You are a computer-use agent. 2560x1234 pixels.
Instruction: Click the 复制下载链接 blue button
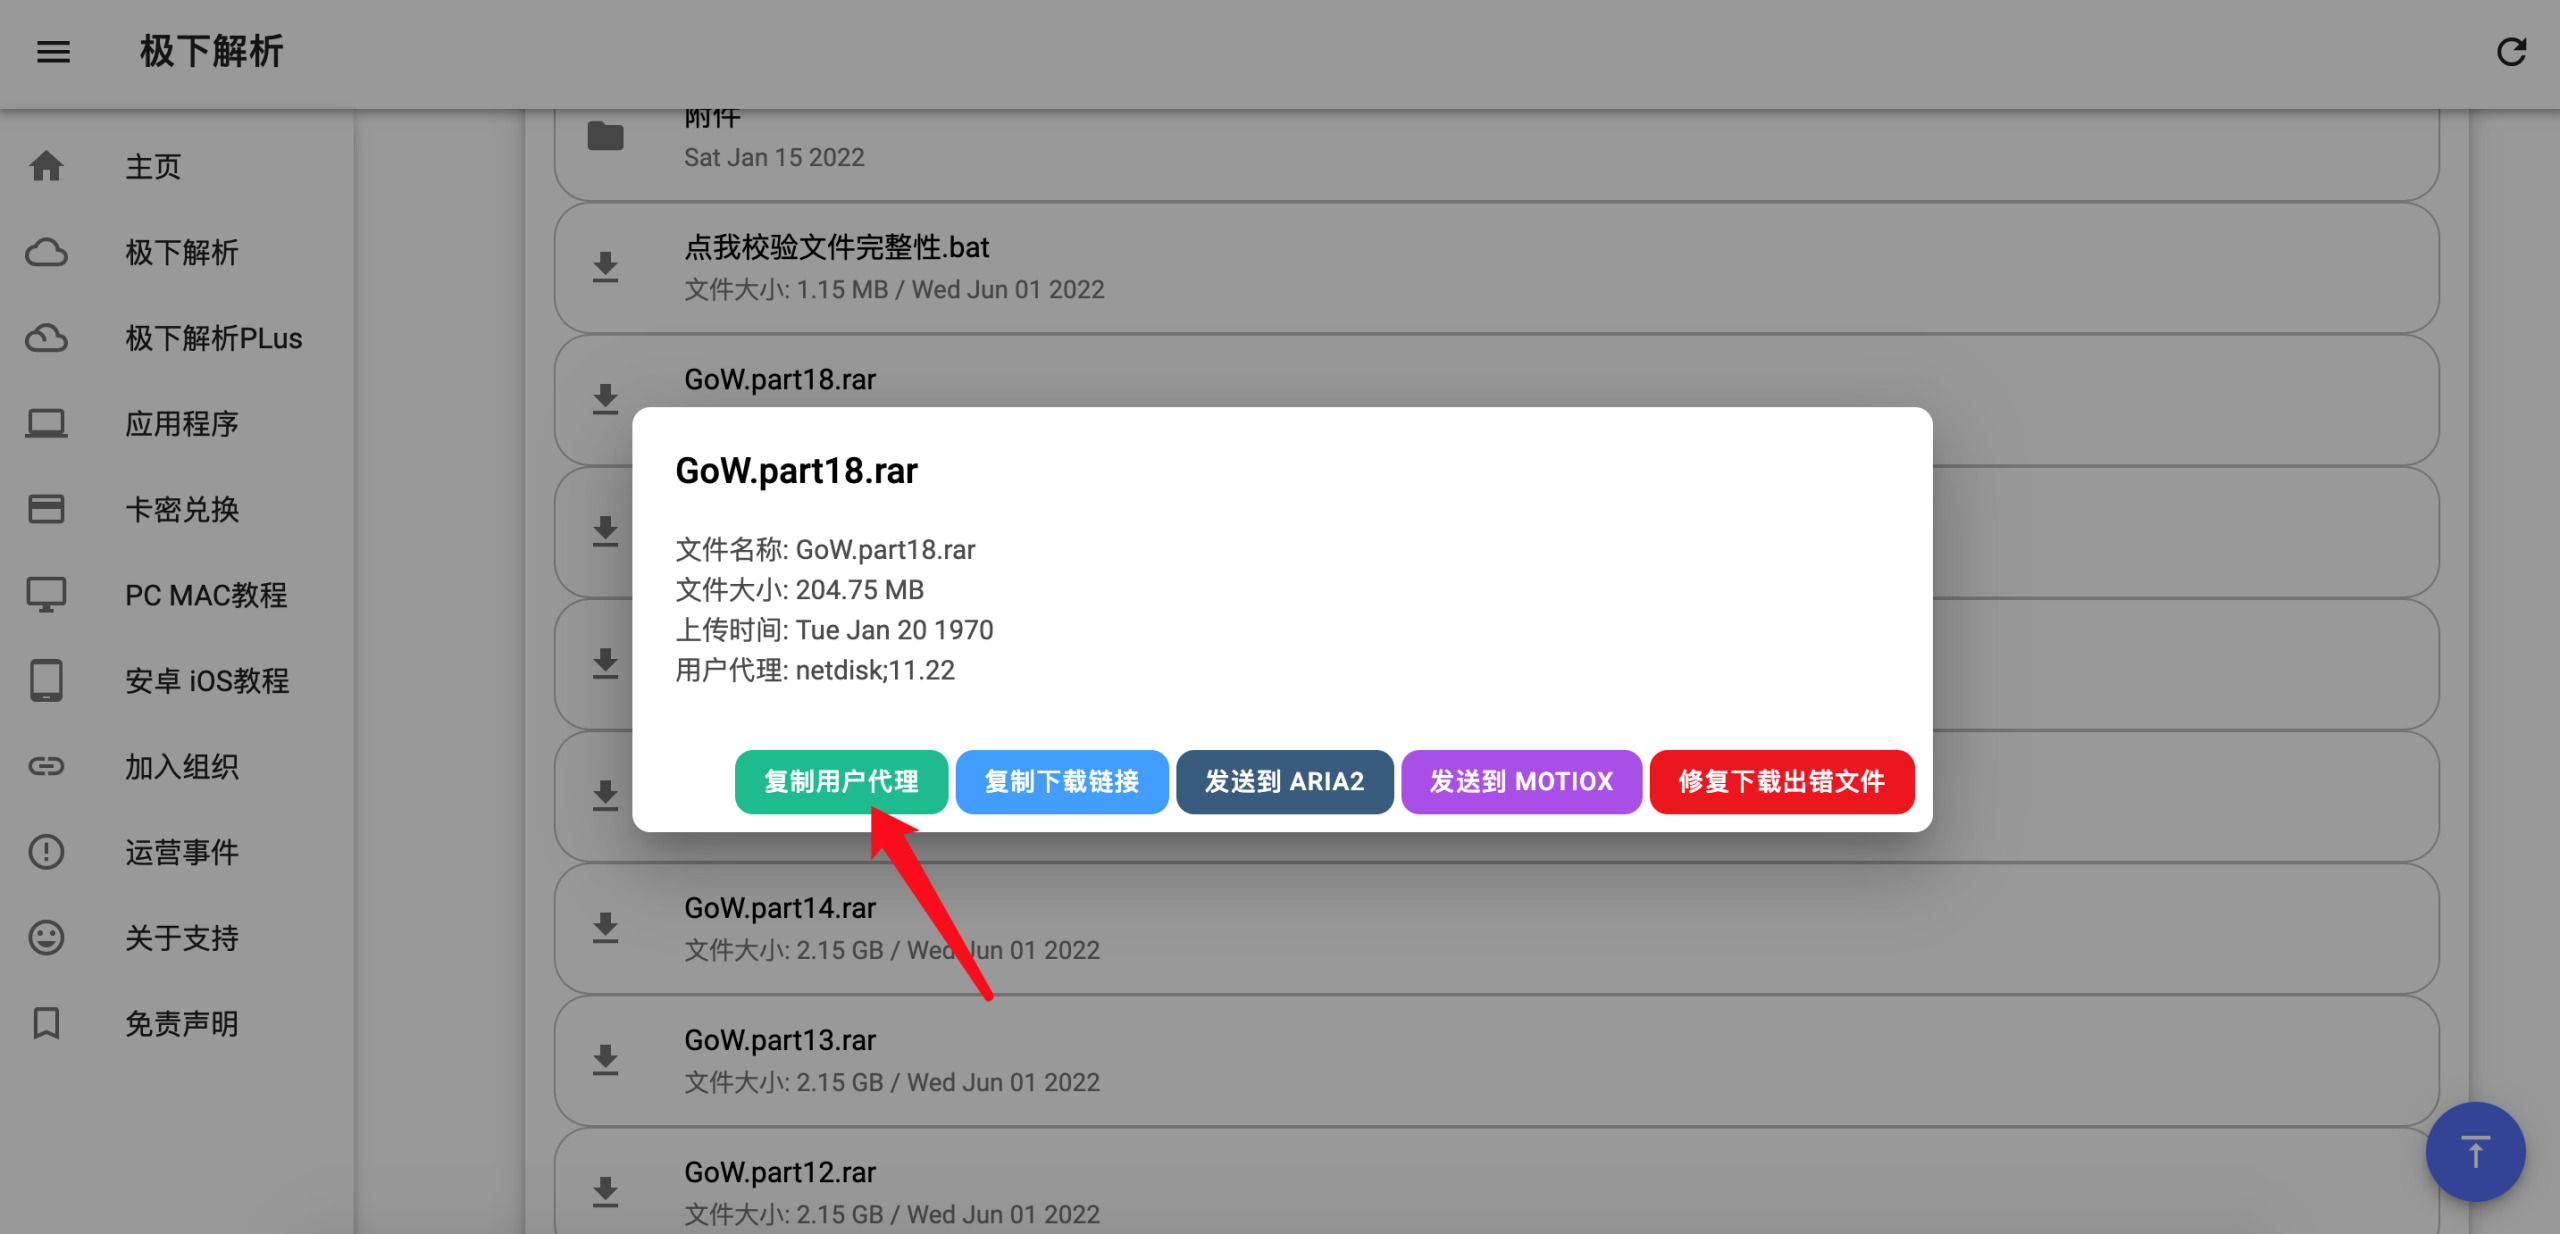pos(1062,782)
